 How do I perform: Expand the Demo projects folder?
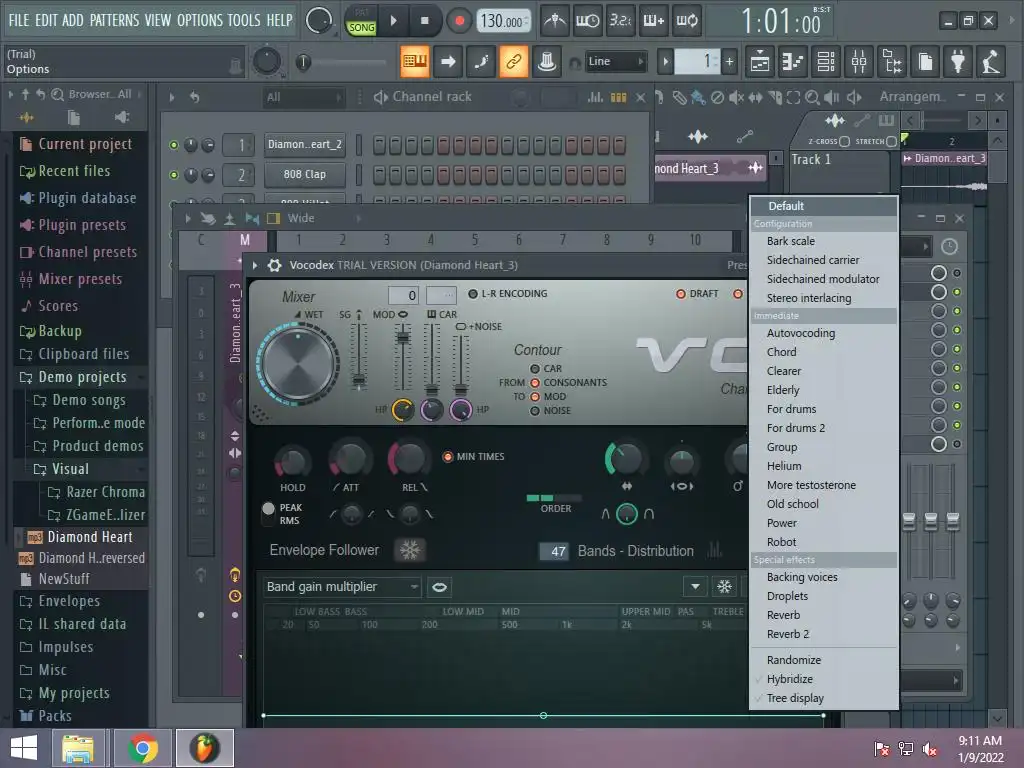[82, 377]
